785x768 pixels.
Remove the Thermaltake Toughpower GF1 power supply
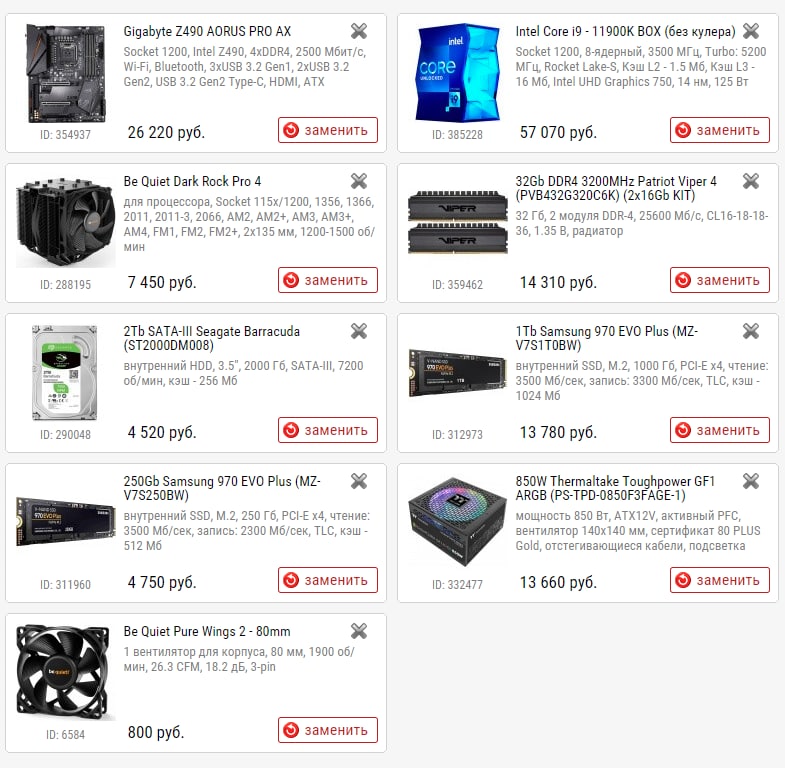(751, 481)
